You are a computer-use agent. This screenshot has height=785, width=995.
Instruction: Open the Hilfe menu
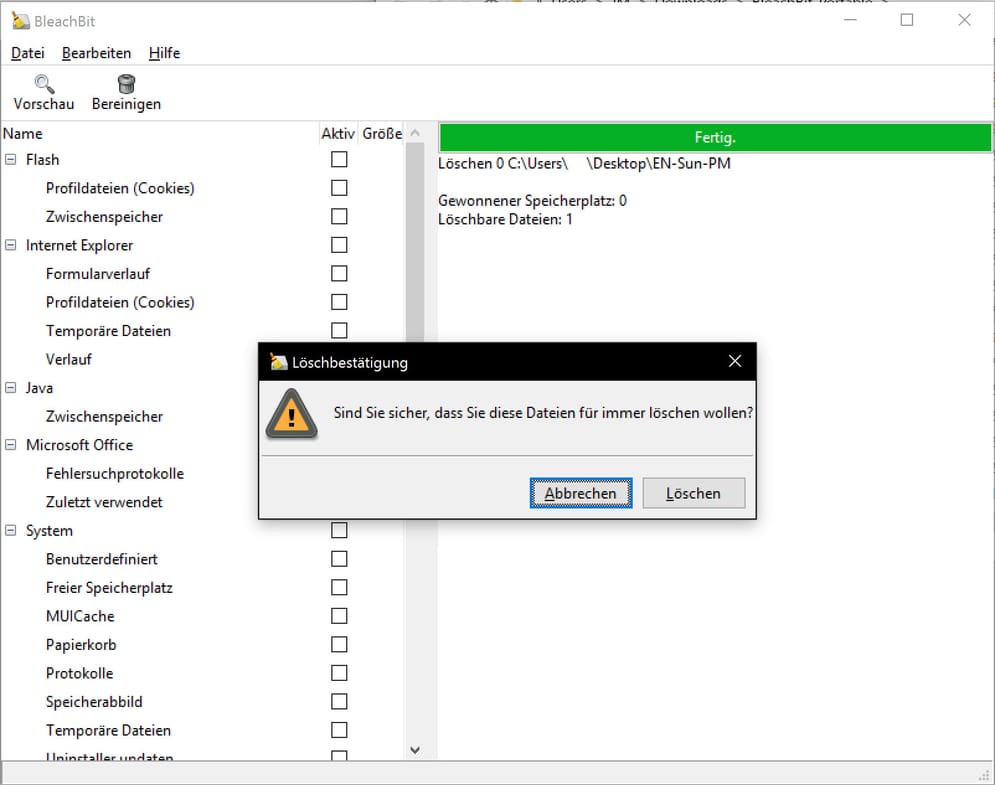[x=164, y=53]
